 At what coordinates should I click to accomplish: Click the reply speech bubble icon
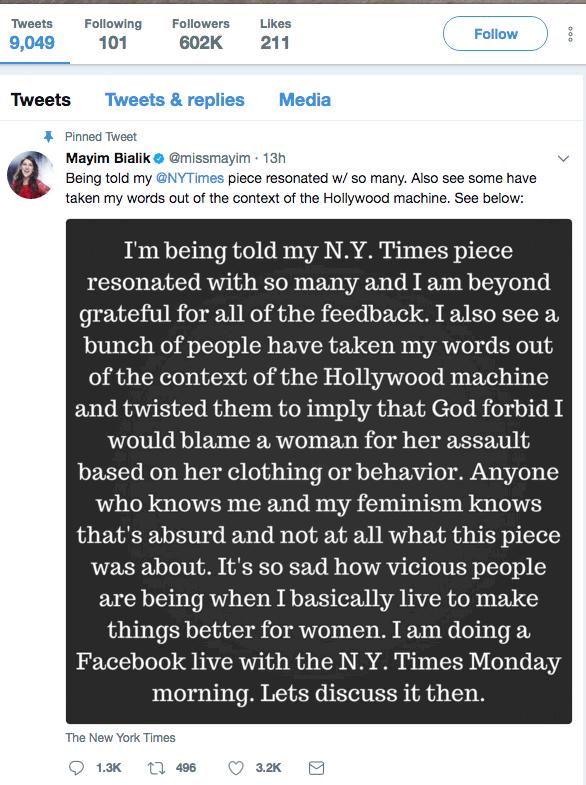click(76, 767)
